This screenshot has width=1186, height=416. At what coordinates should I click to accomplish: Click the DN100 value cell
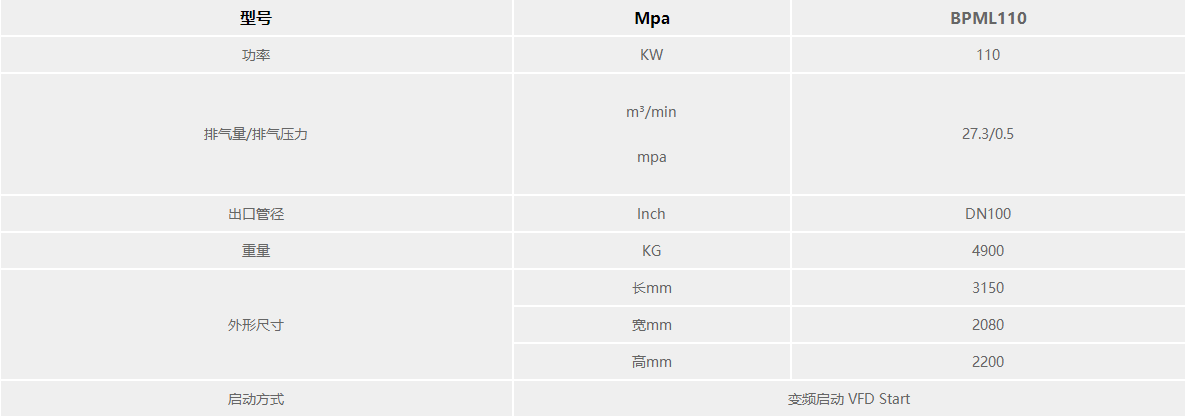tap(988, 214)
